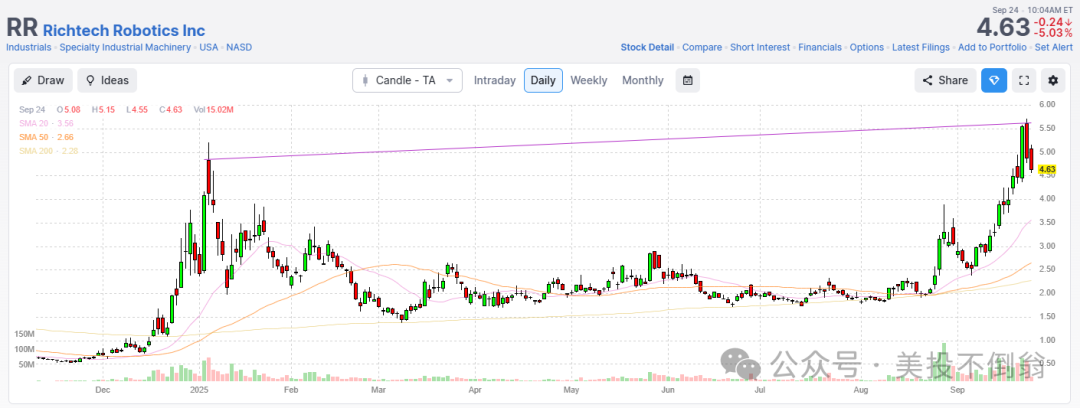Open the Richtech Robotics Inc company link
The width and height of the screenshot is (1080, 408).
(x=124, y=30)
